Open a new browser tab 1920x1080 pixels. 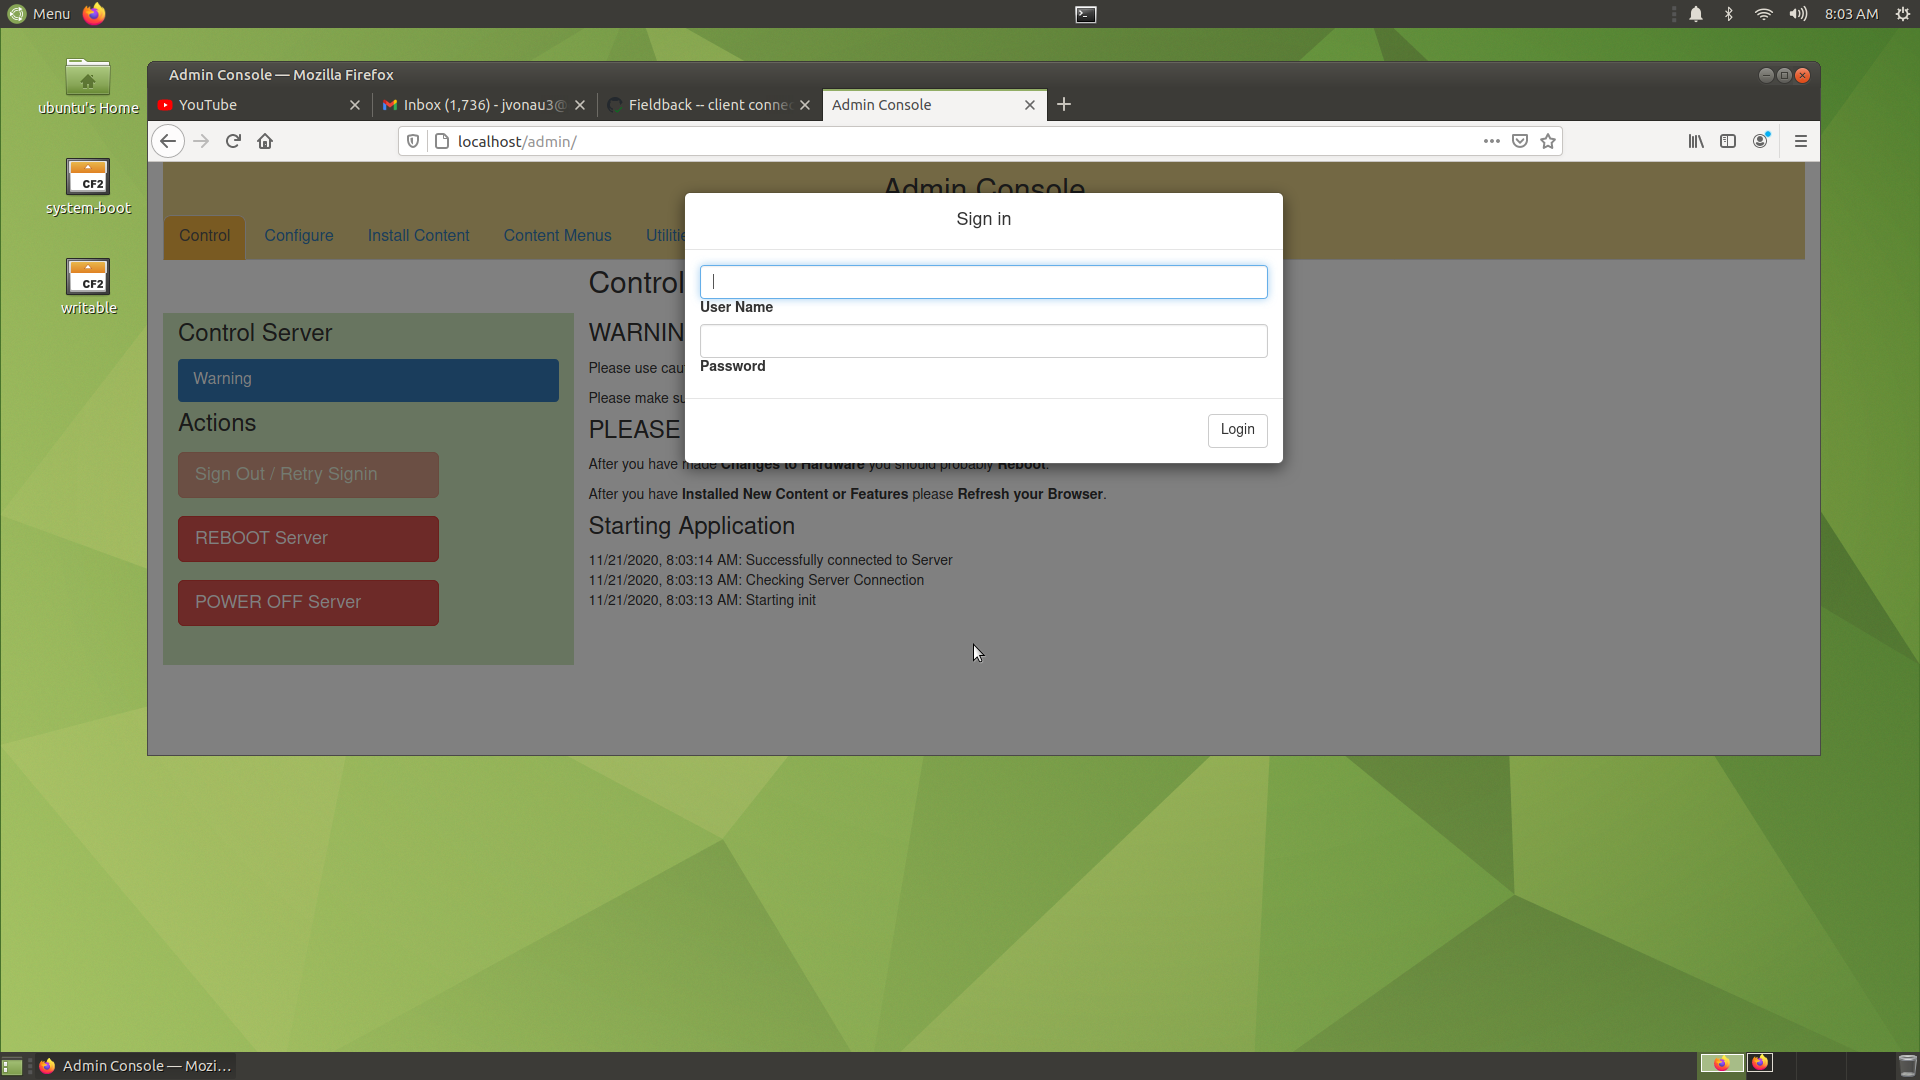pos(1064,104)
